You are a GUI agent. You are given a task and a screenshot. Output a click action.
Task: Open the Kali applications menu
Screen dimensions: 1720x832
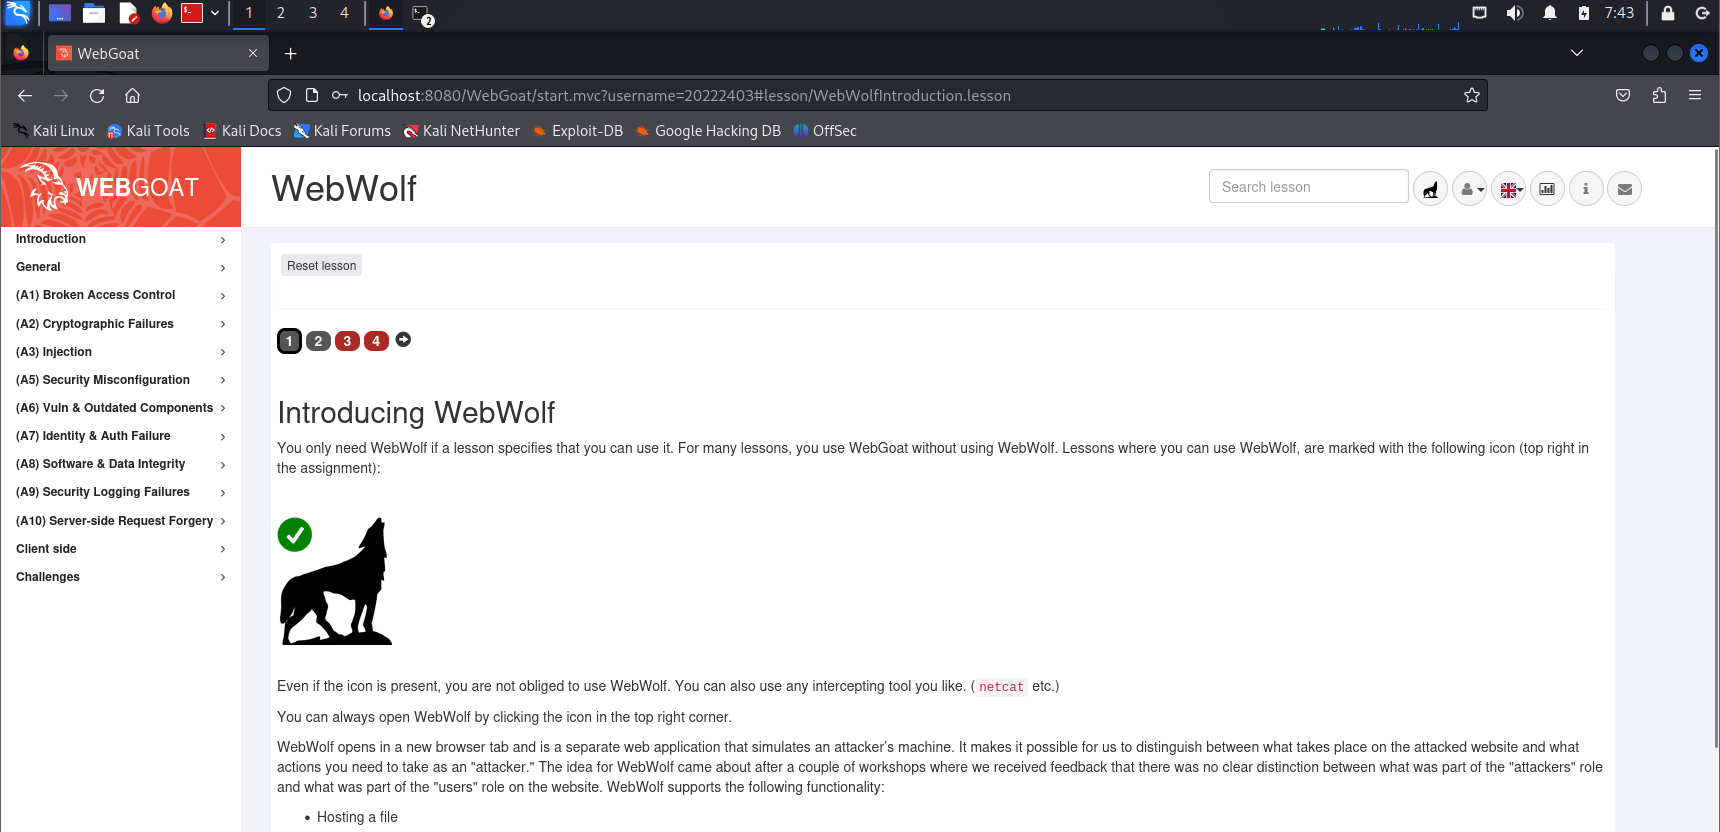click(18, 13)
